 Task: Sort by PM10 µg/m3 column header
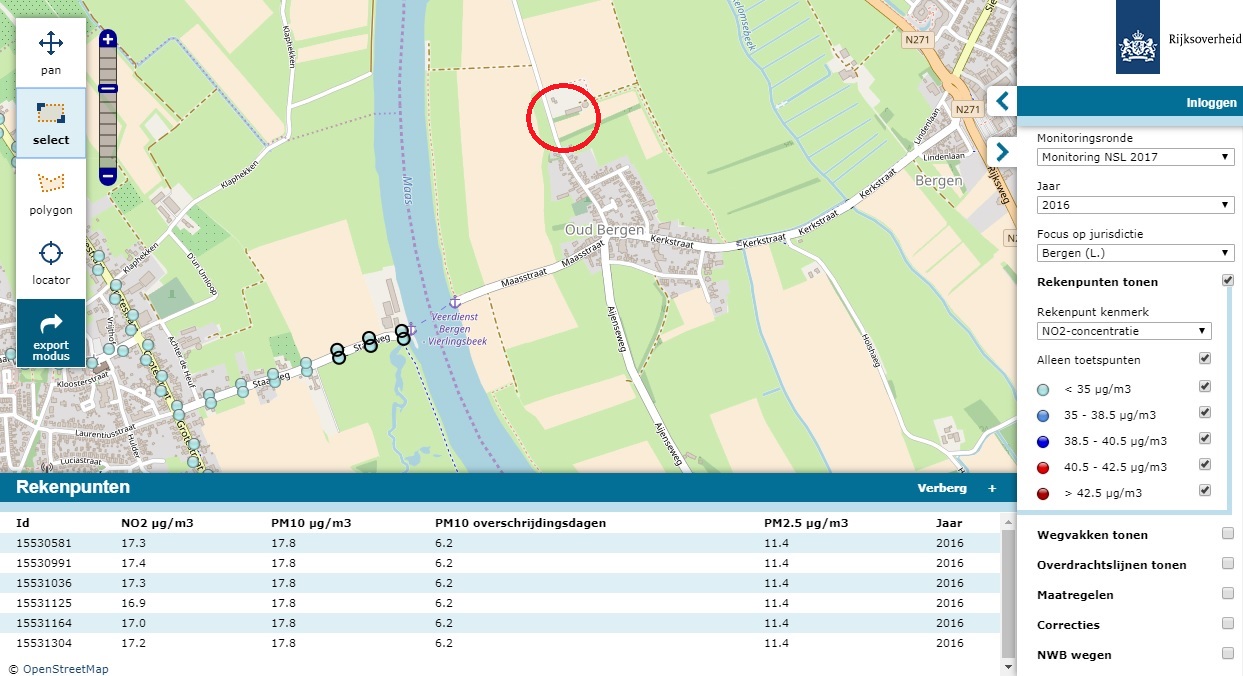311,523
